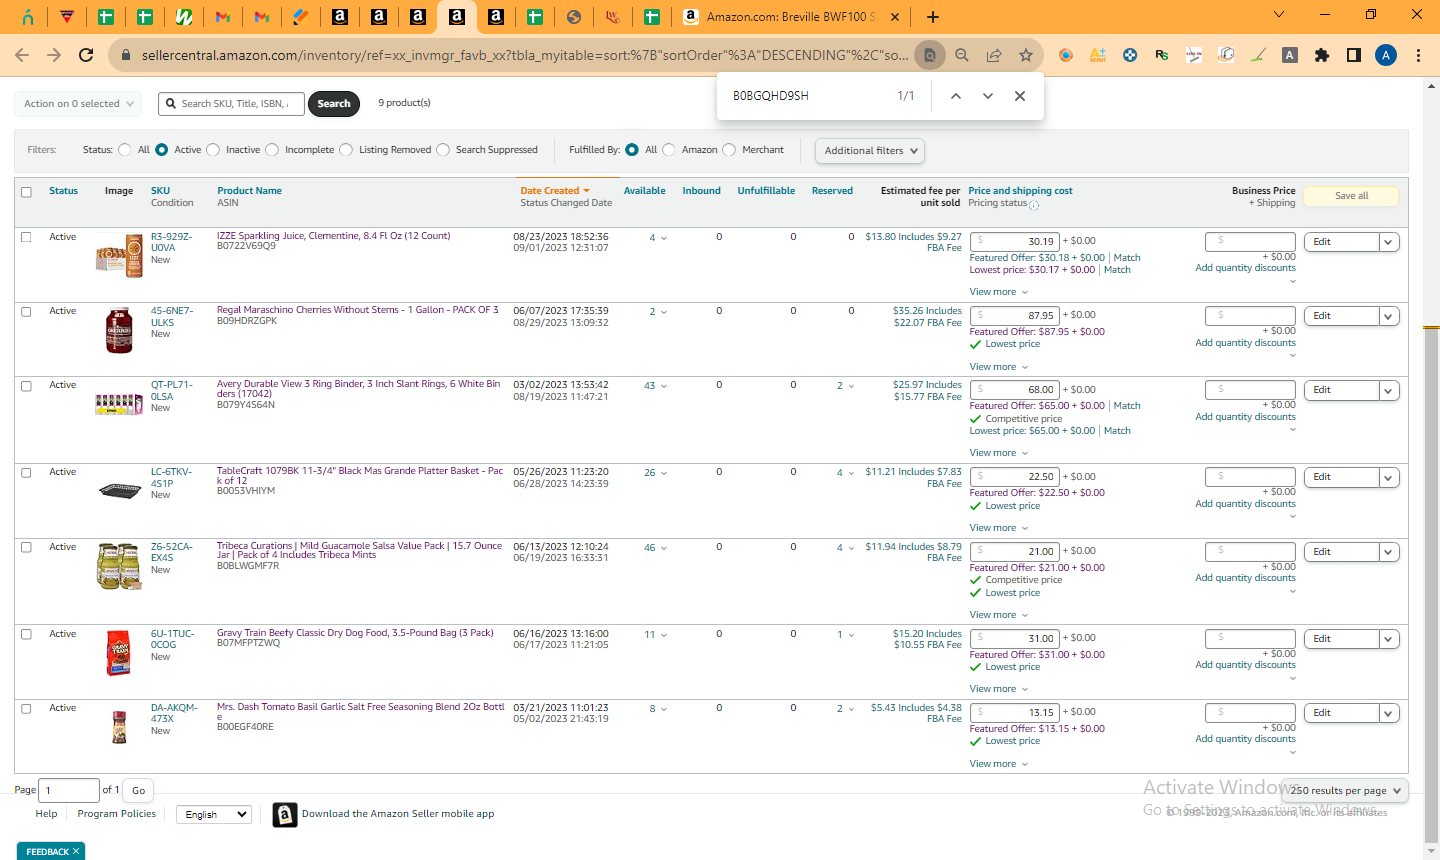This screenshot has width=1440, height=860.
Task: Click the Amazon Seller mobile app icon
Action: pyautogui.click(x=285, y=815)
